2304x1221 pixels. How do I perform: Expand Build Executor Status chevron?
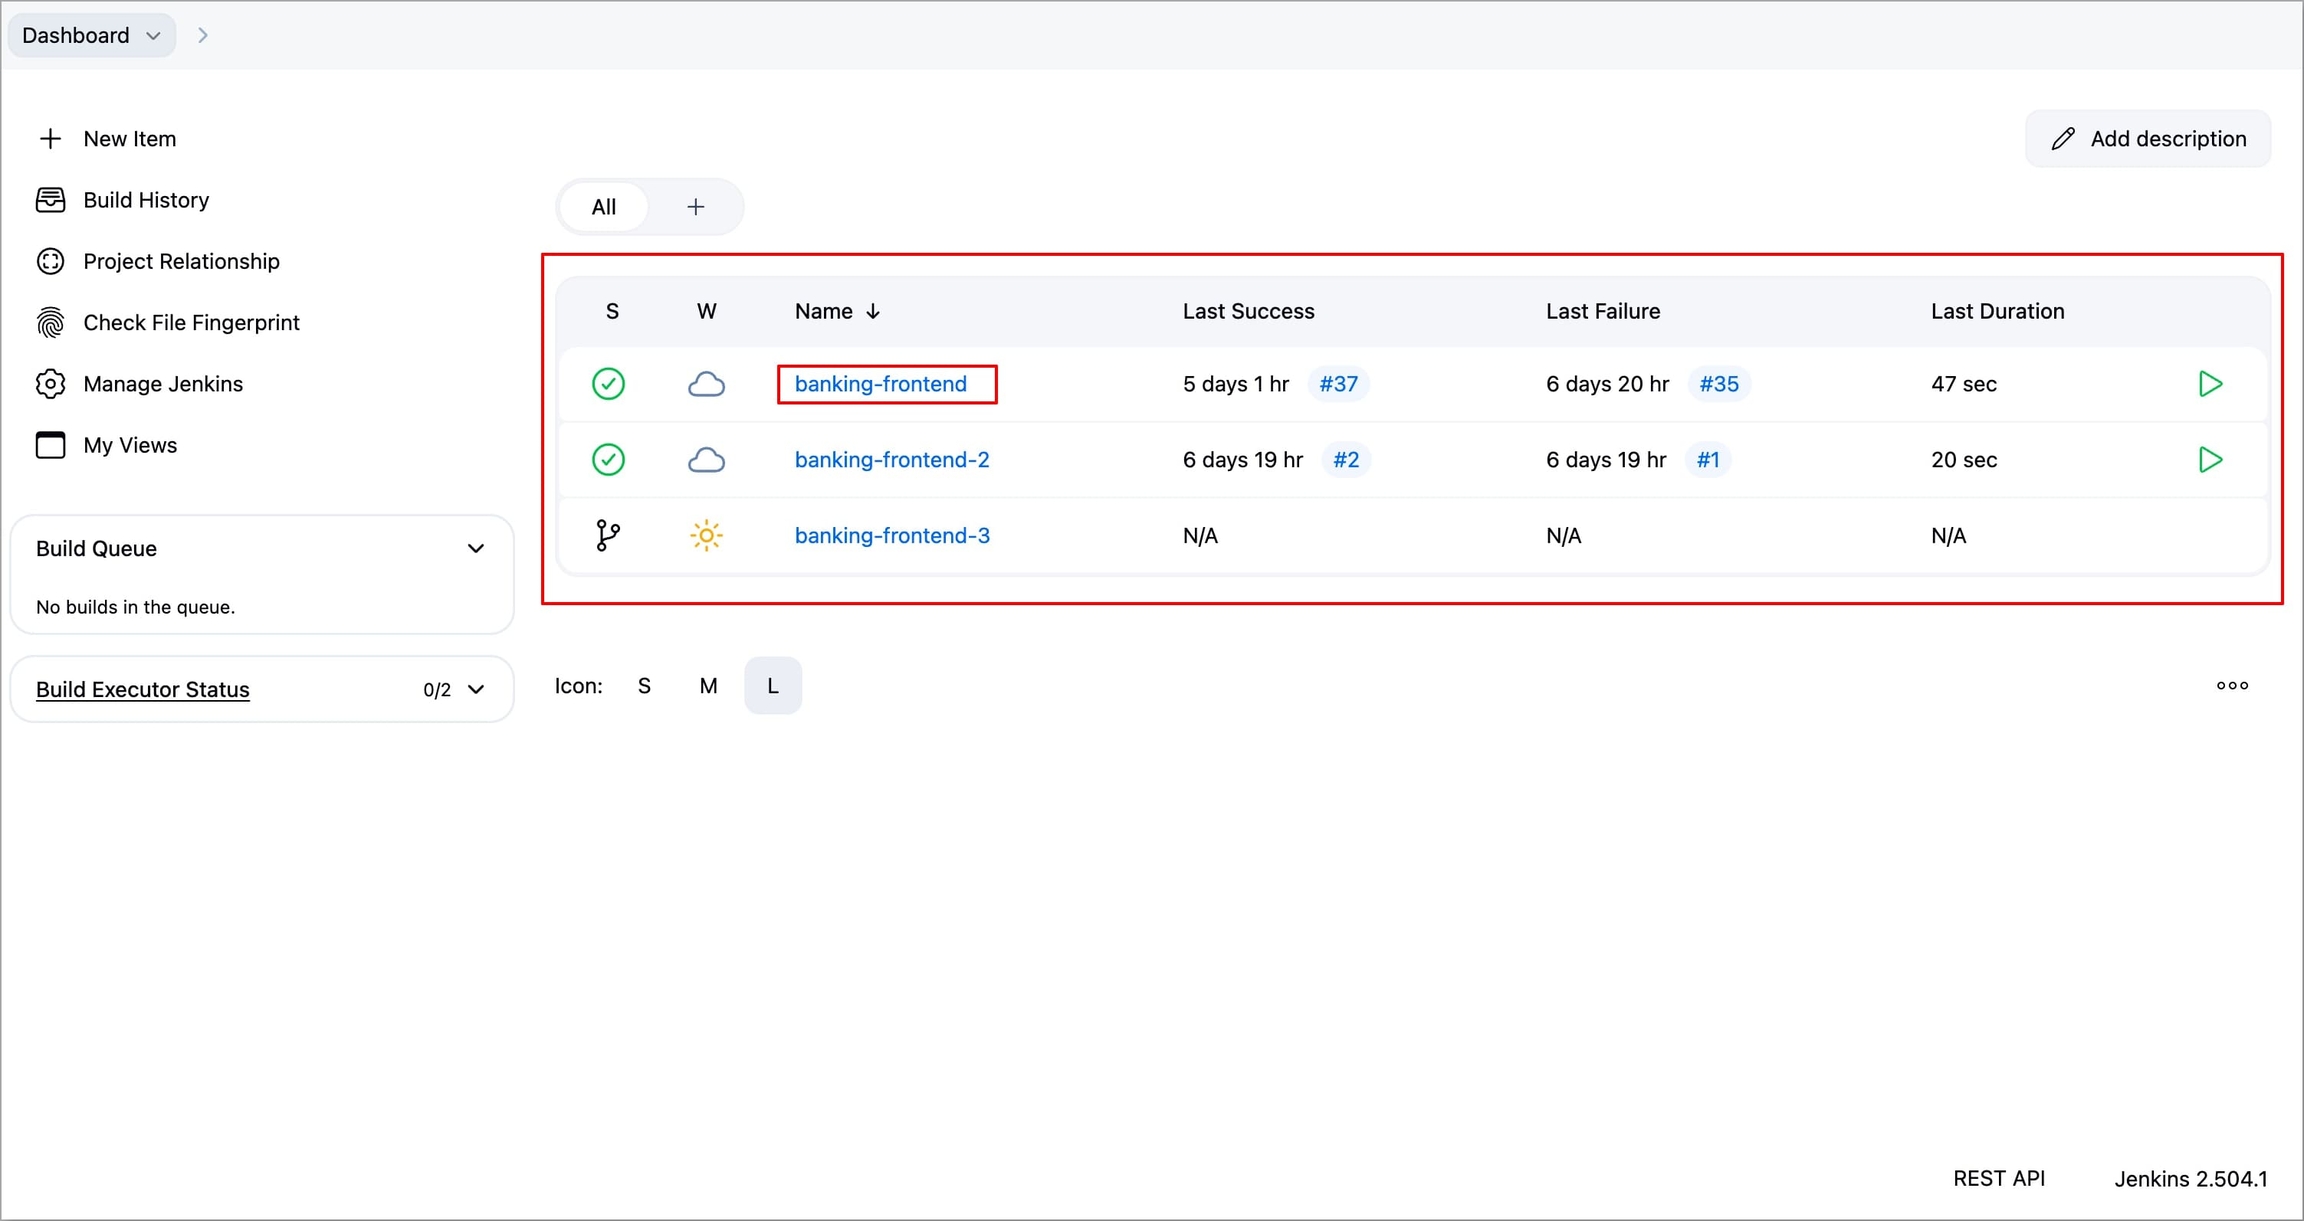point(476,690)
